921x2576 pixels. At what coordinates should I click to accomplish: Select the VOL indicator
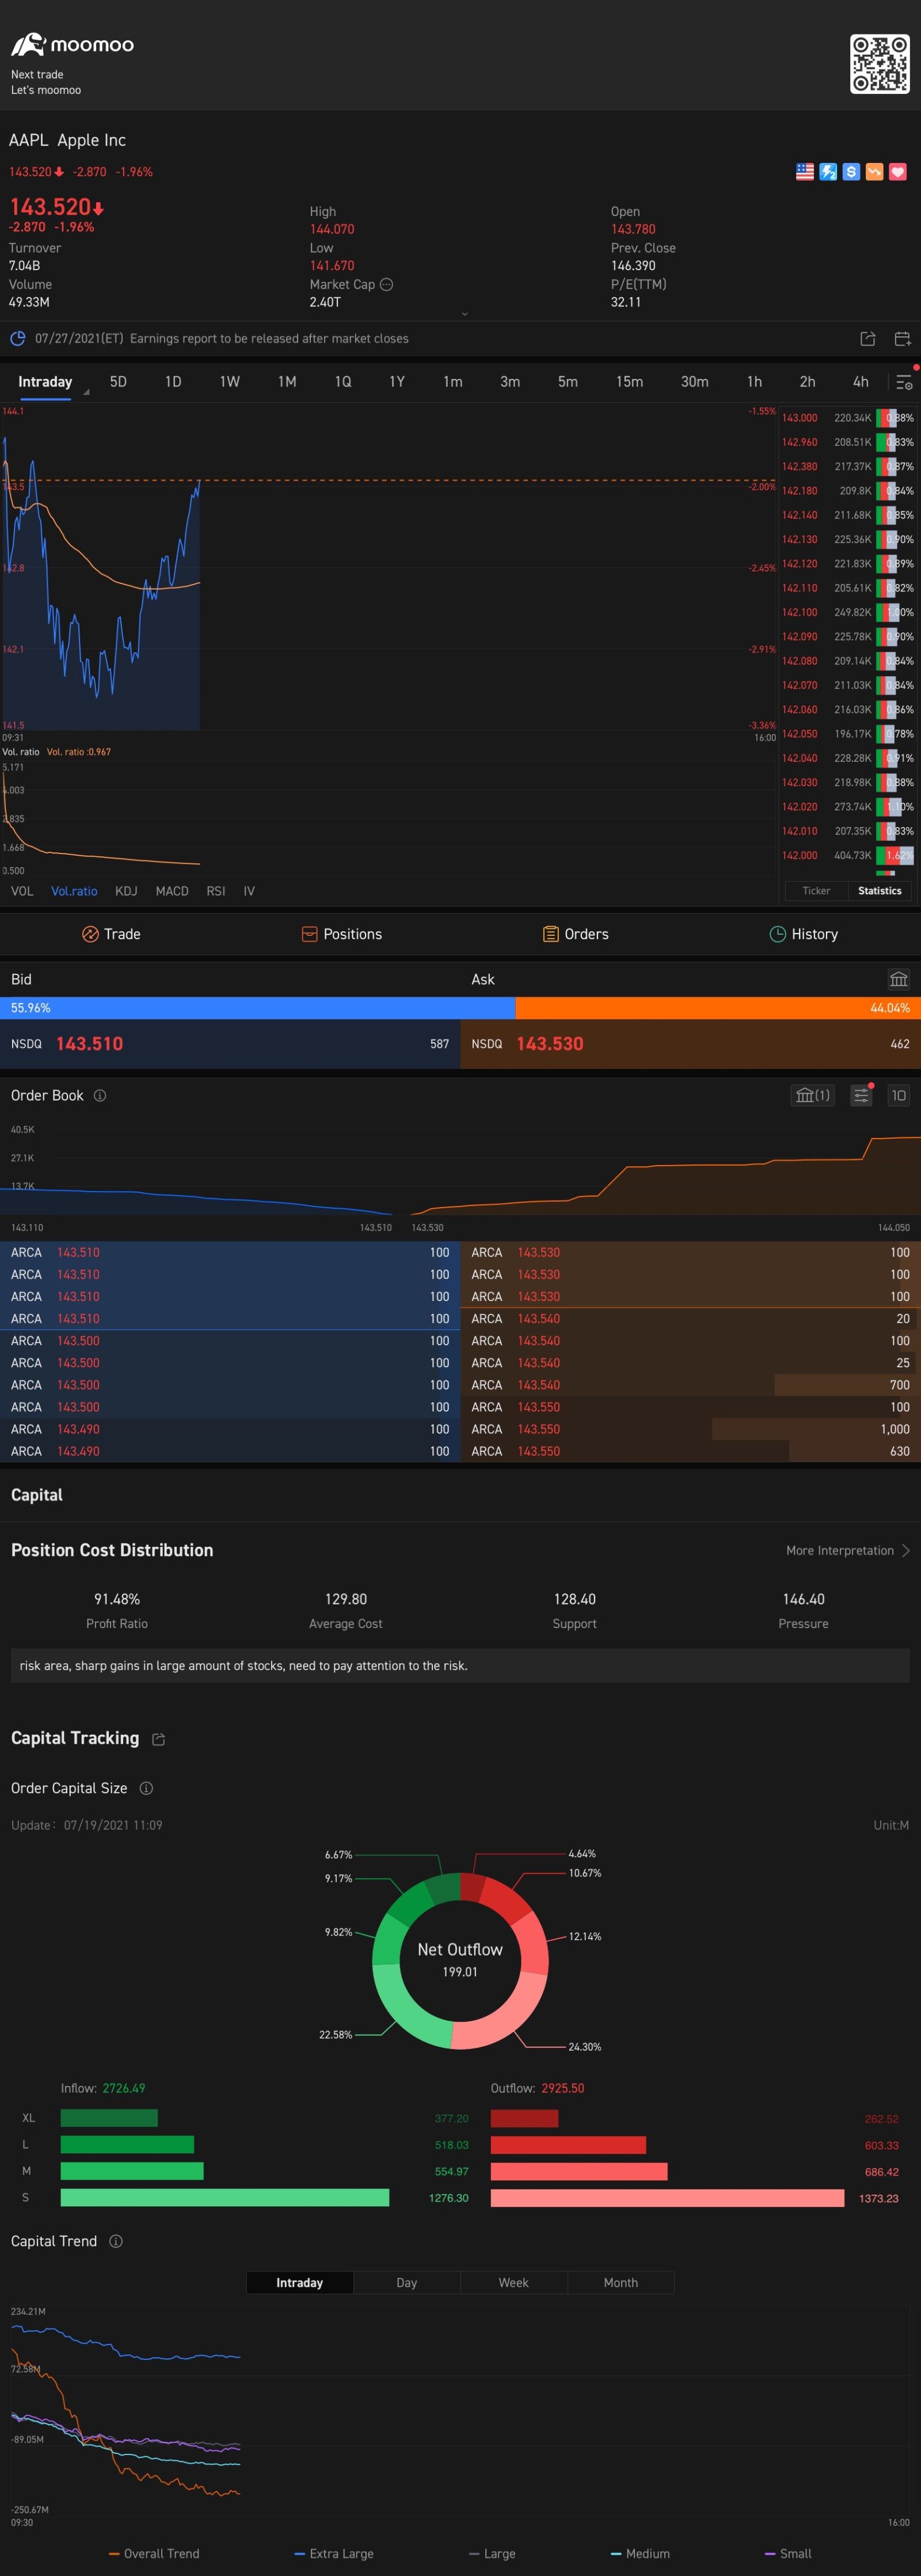tap(22, 891)
